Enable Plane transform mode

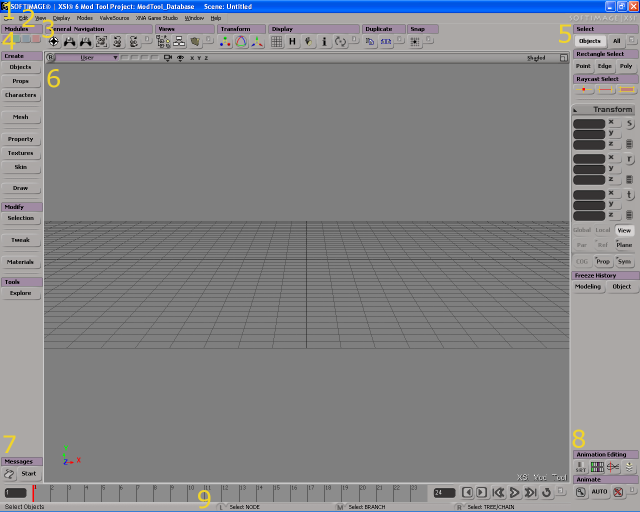point(624,245)
